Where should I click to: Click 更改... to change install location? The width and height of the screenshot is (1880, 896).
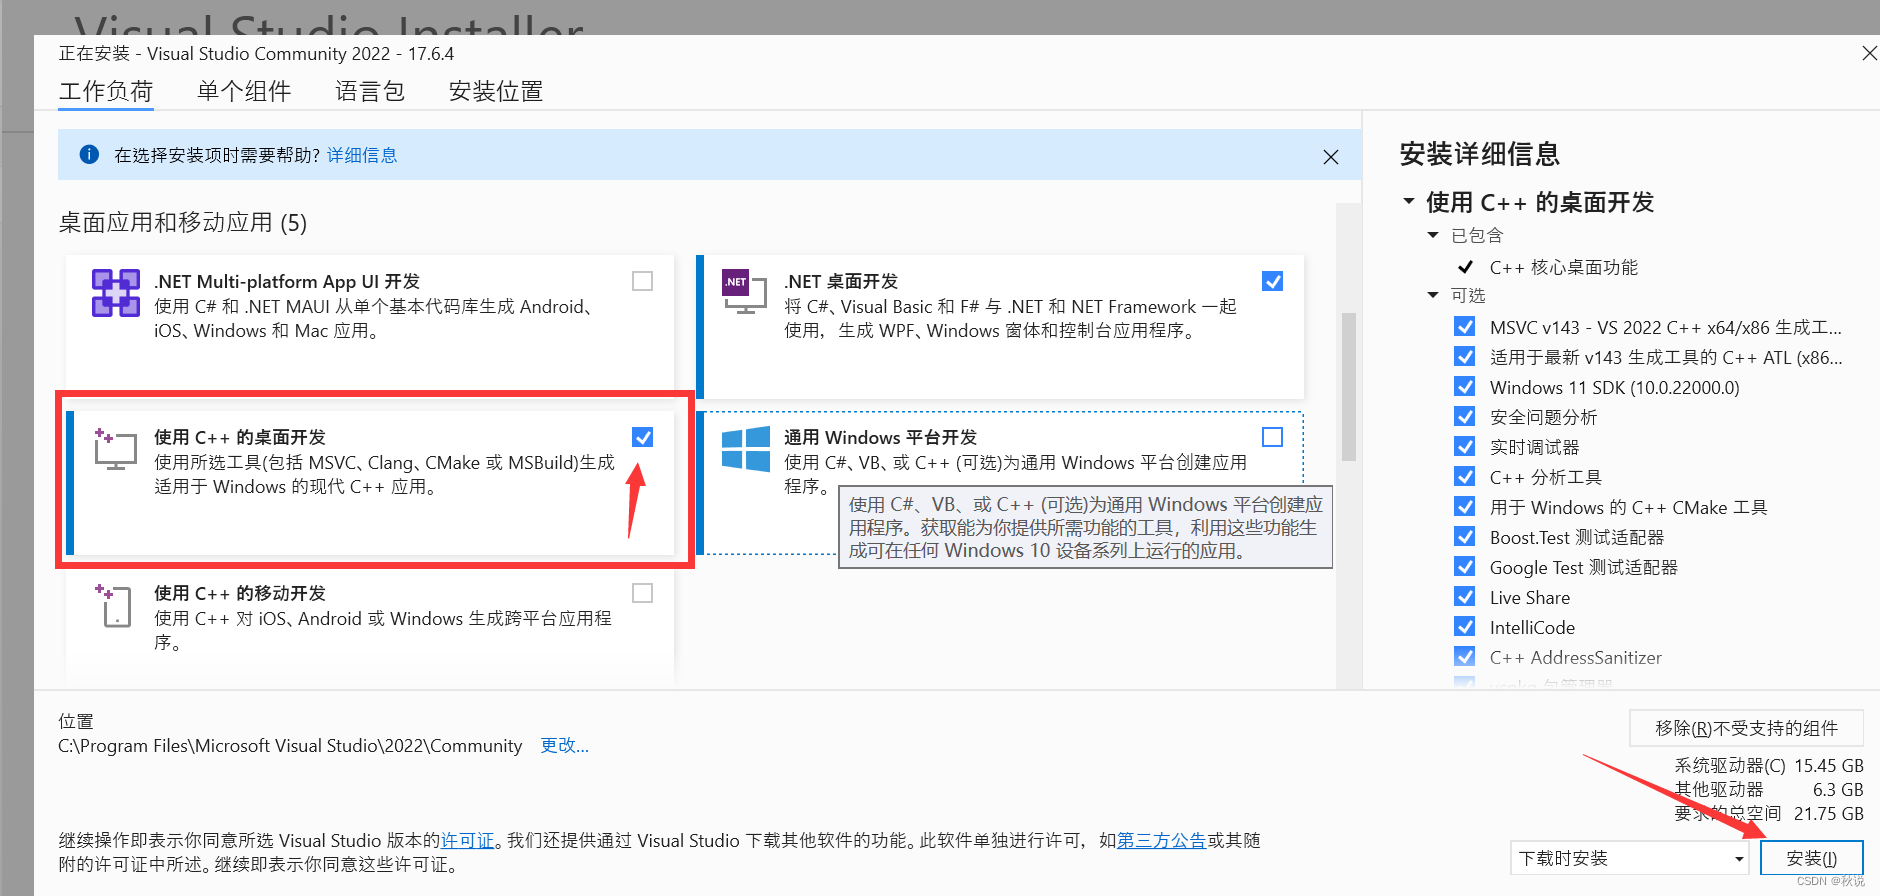[565, 746]
